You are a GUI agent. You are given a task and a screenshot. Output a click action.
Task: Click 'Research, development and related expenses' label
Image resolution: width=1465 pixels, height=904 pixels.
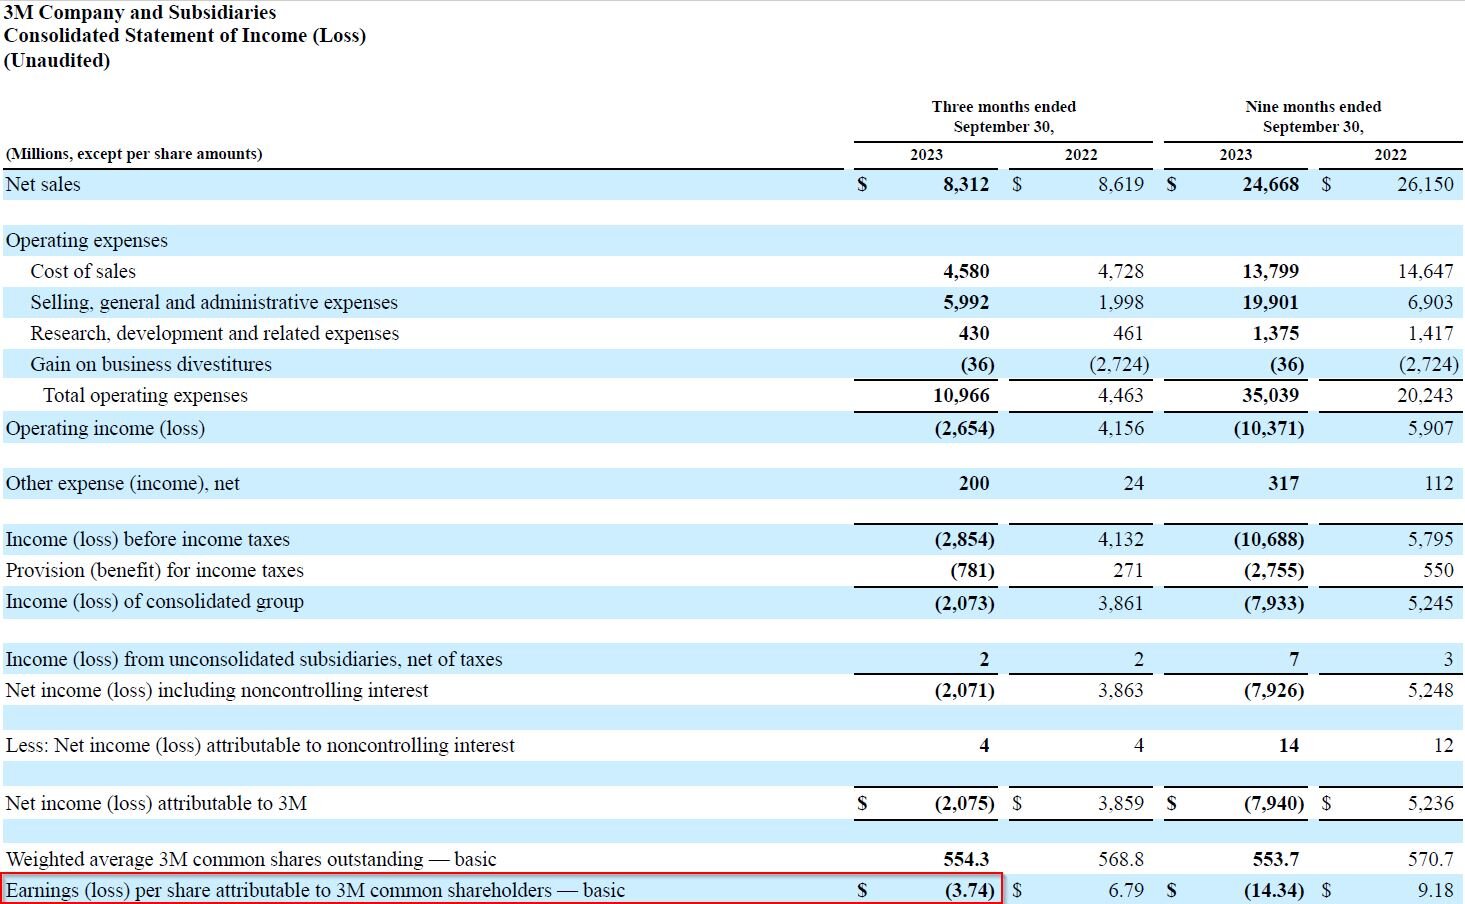click(214, 333)
